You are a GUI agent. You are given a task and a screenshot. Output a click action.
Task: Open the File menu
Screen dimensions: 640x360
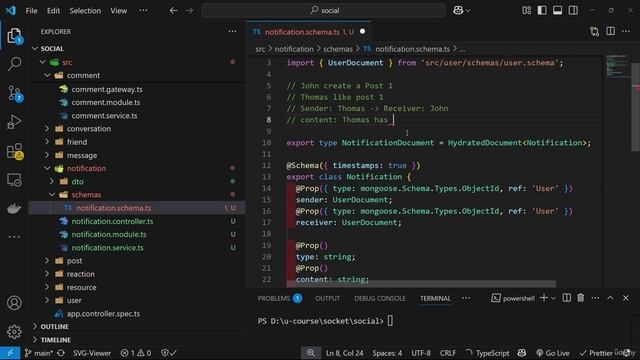point(31,11)
